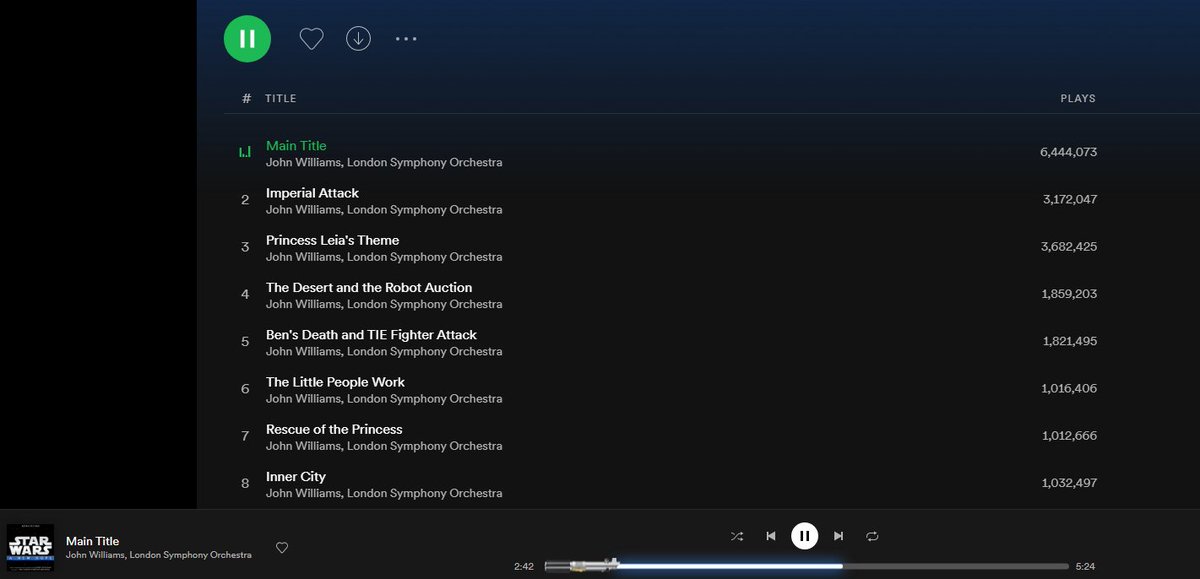Open London Symphony Orchestra on Inner City row
The image size is (1200, 579).
tap(425, 493)
